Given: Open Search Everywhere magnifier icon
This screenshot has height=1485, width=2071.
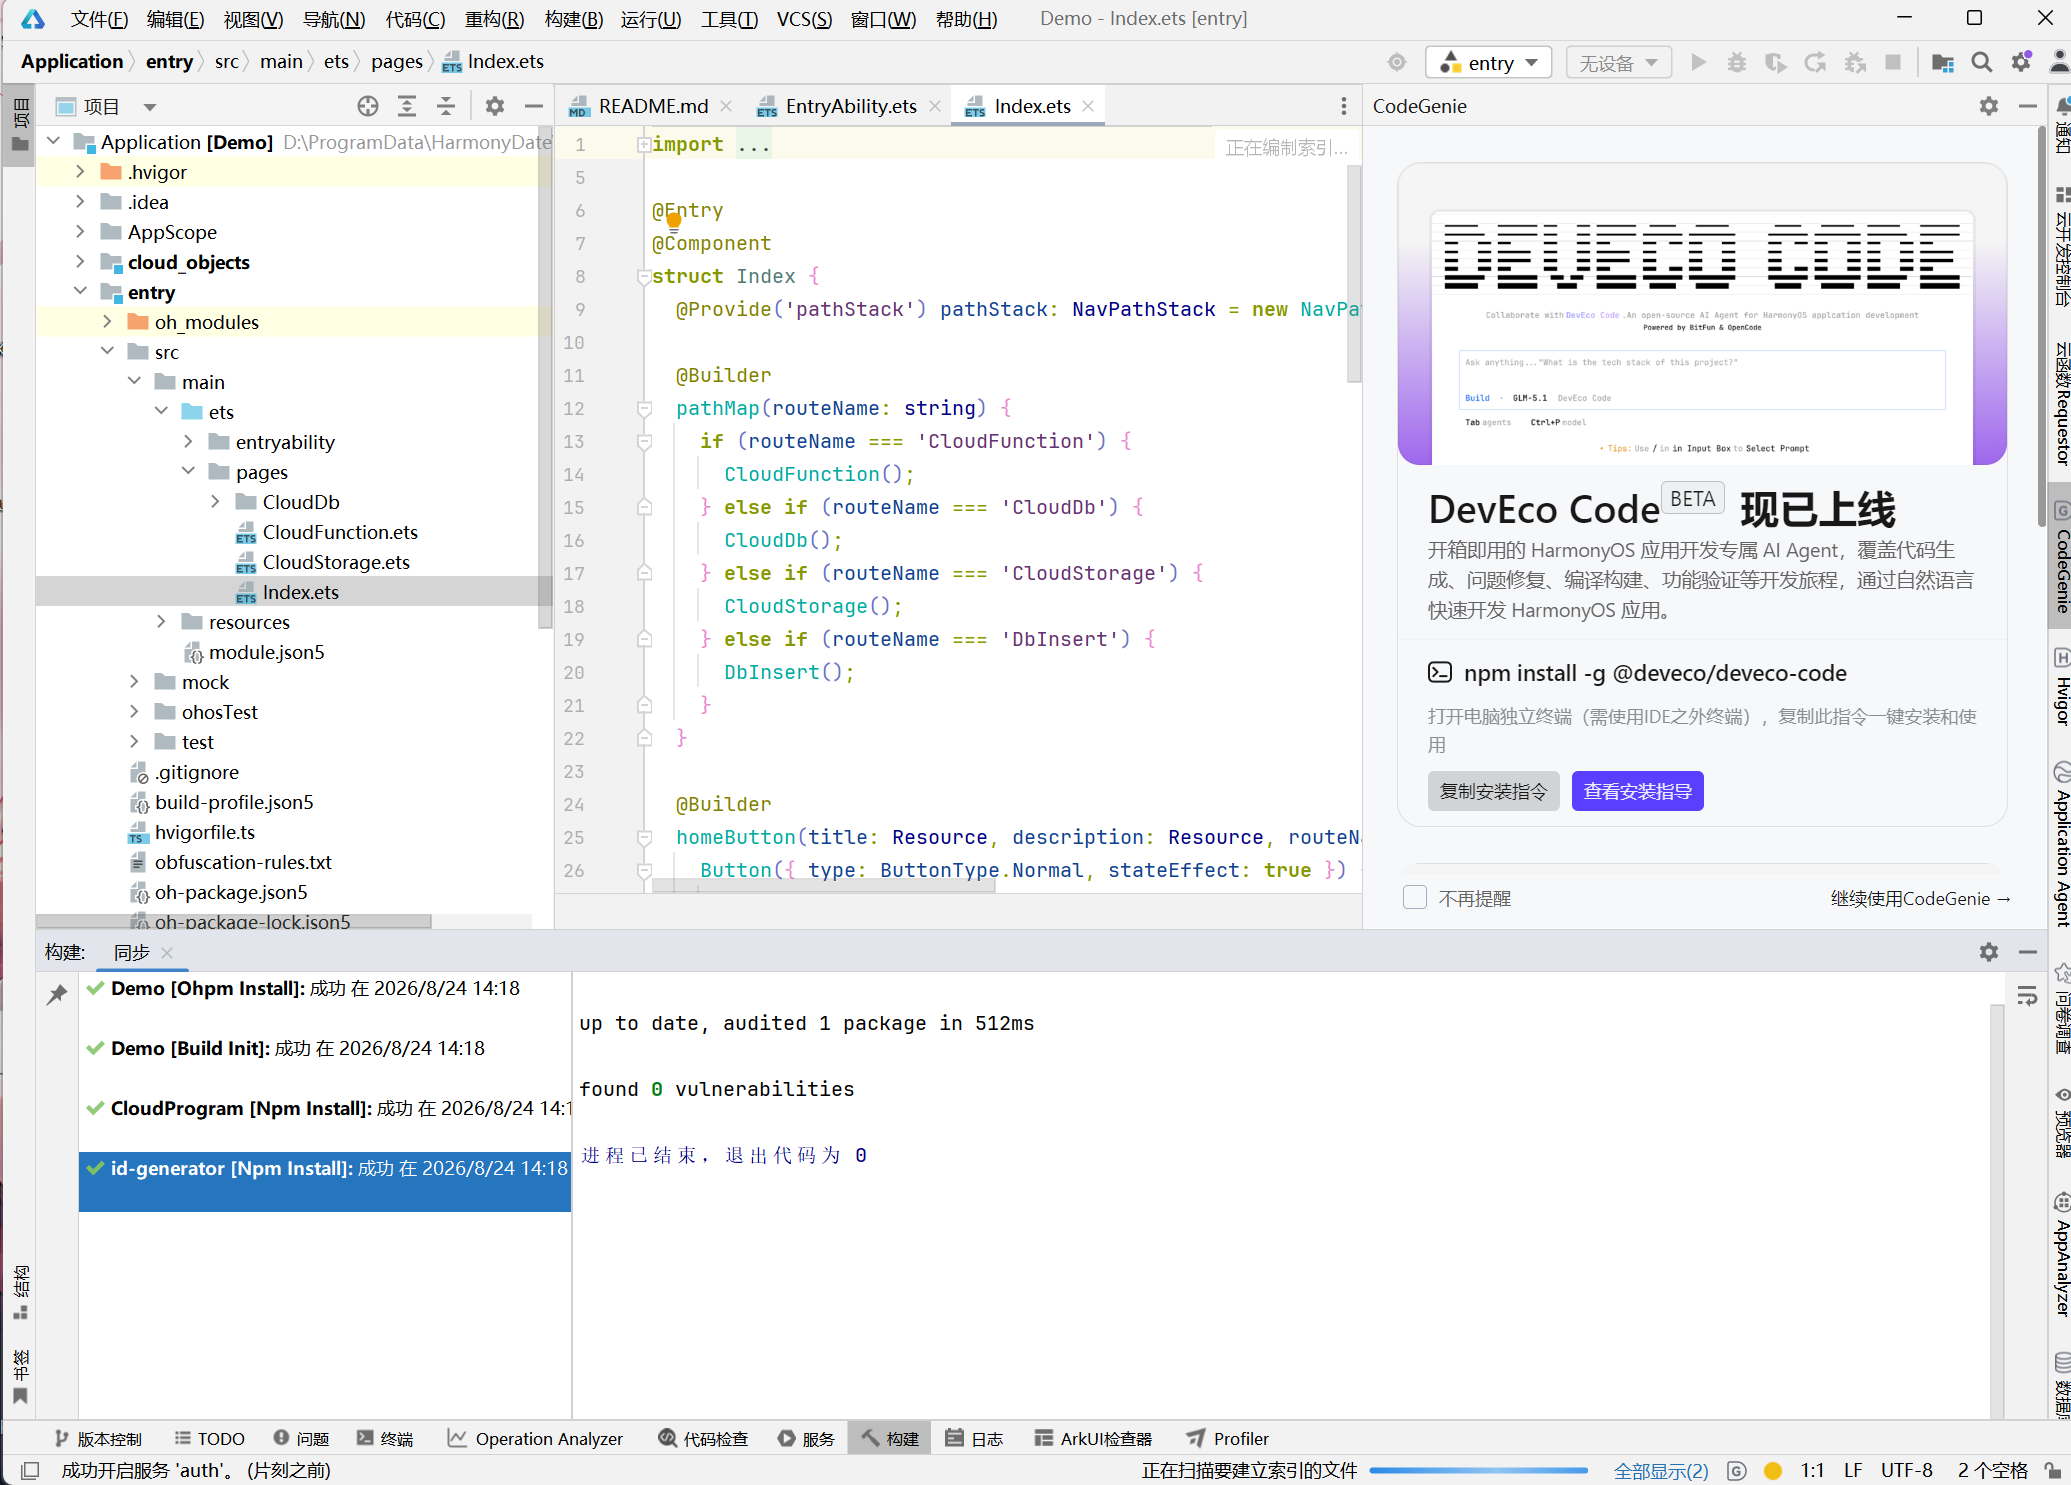Looking at the screenshot, I should point(1981,63).
